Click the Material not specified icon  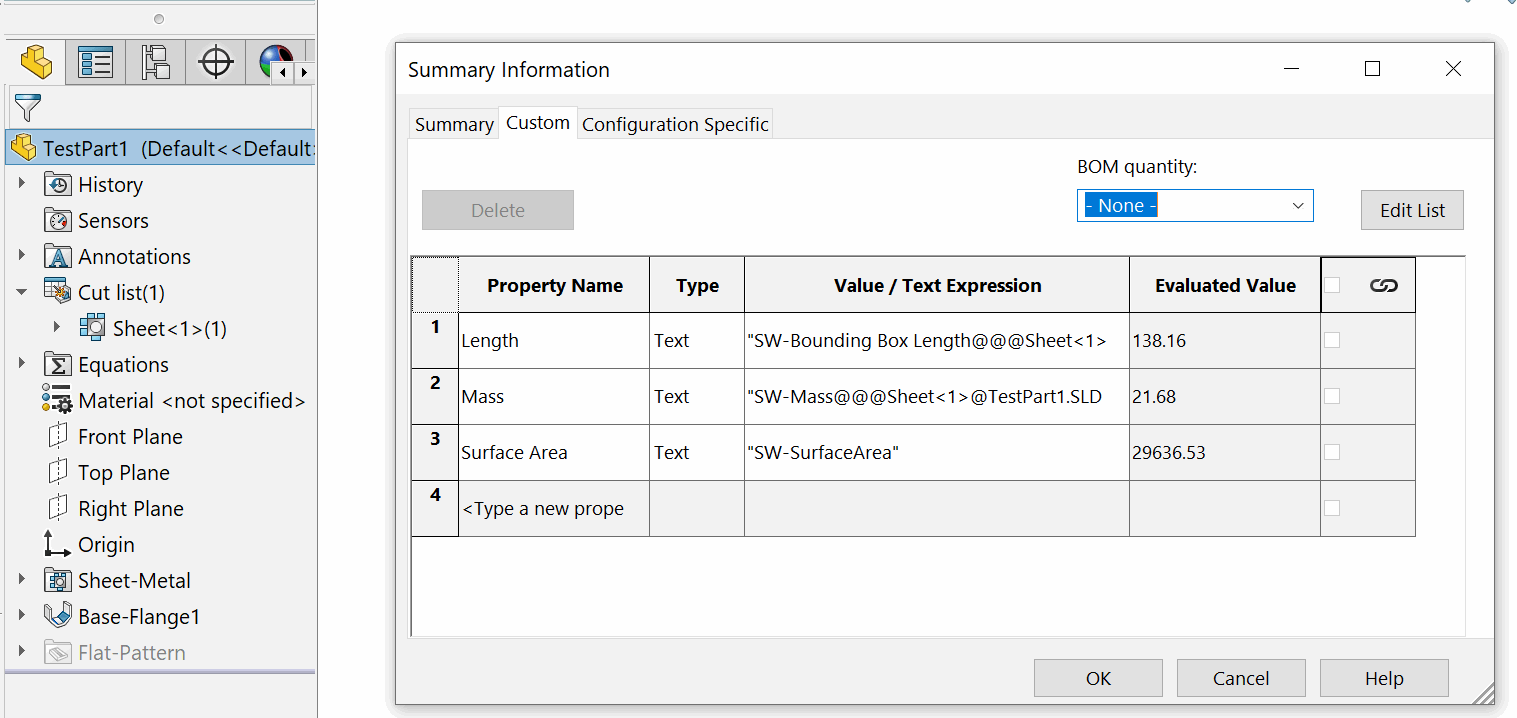[58, 400]
